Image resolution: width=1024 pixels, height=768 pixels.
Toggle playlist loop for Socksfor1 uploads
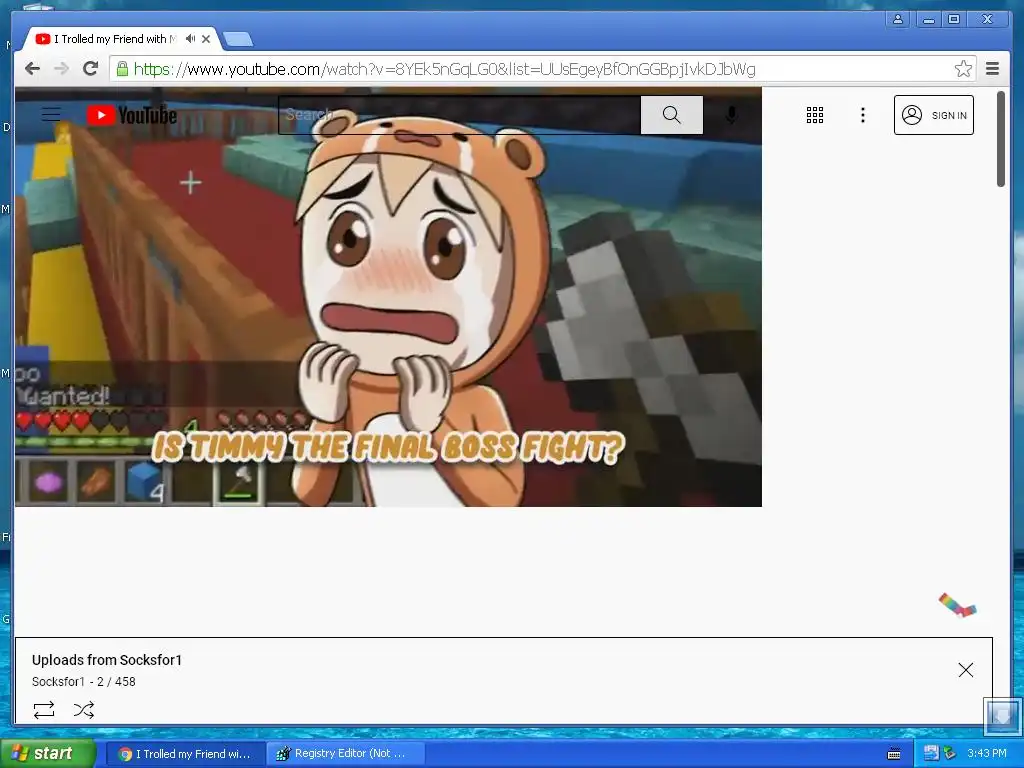(44, 710)
